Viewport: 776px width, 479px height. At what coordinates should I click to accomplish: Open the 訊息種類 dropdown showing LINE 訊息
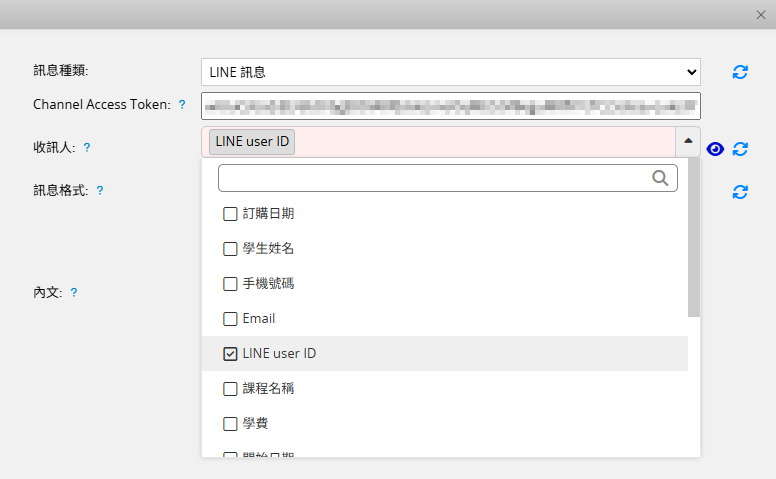450,72
